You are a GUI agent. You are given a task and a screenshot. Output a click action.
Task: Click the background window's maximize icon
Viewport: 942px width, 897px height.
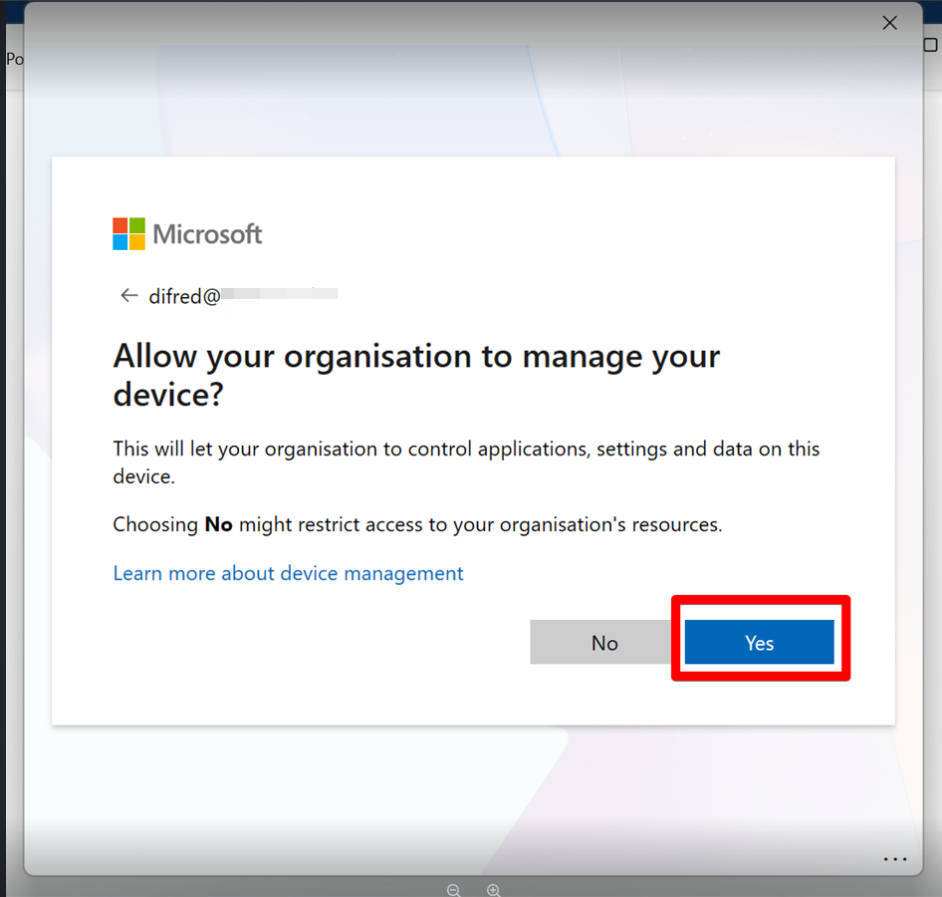931,45
